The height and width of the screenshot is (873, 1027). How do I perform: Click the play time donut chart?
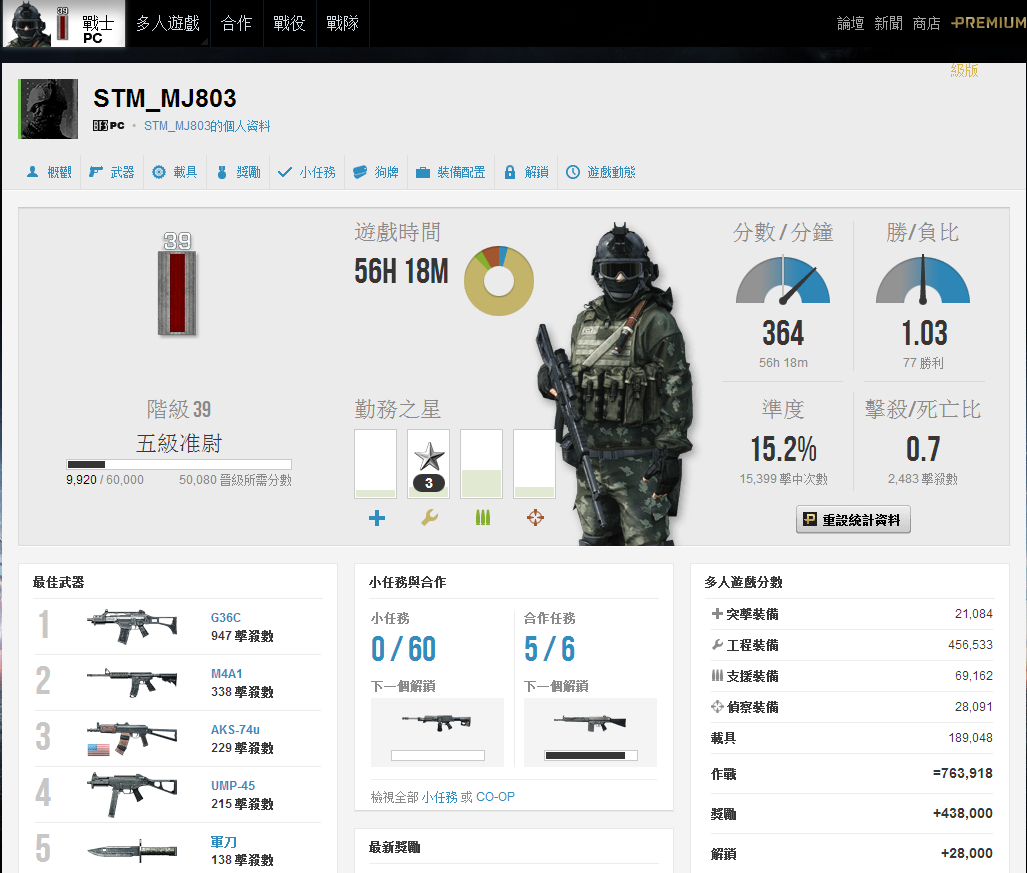498,281
